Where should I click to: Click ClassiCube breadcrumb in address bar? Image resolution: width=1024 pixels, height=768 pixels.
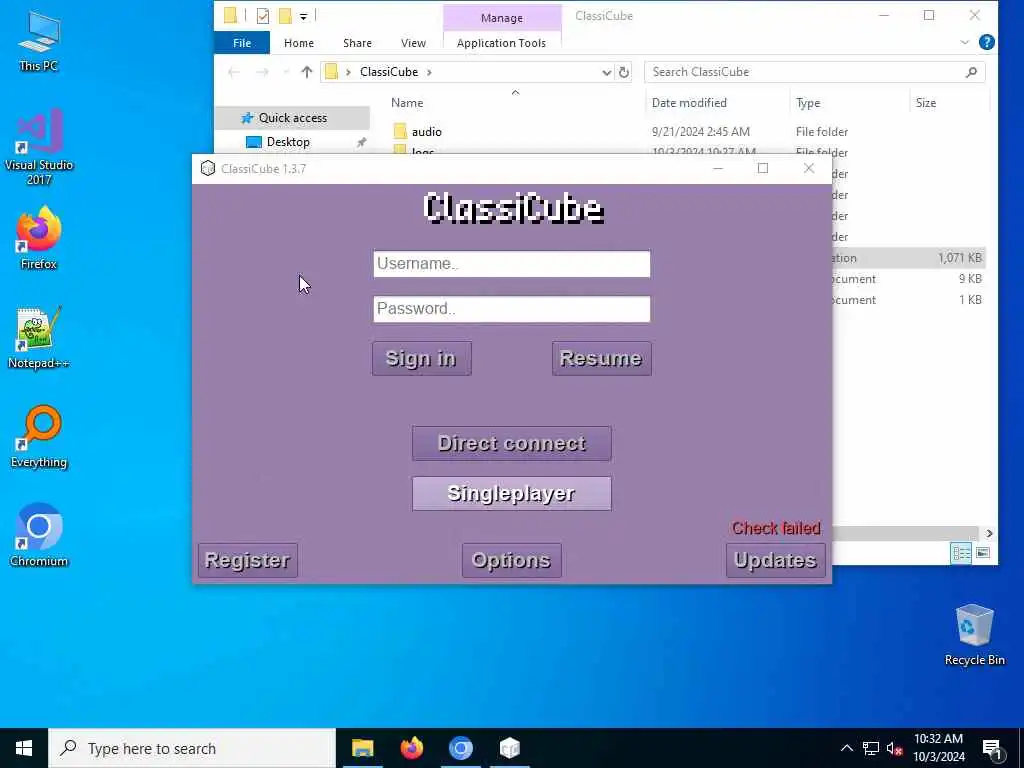coord(389,72)
